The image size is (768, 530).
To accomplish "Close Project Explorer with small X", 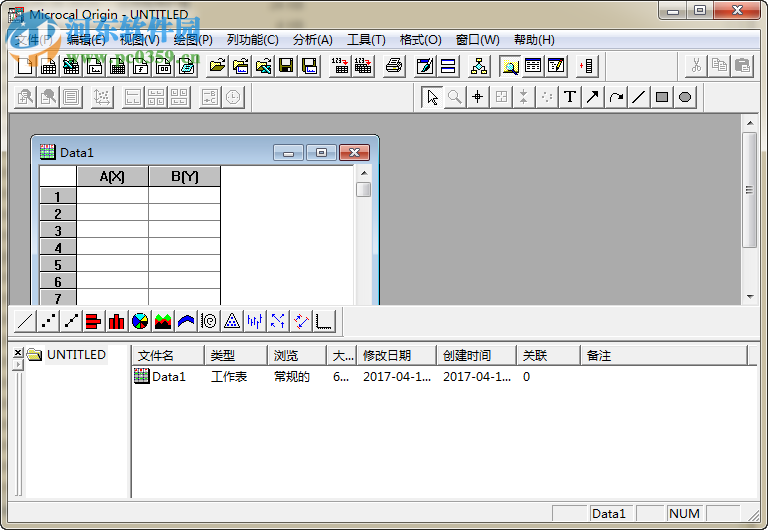I will (x=17, y=353).
